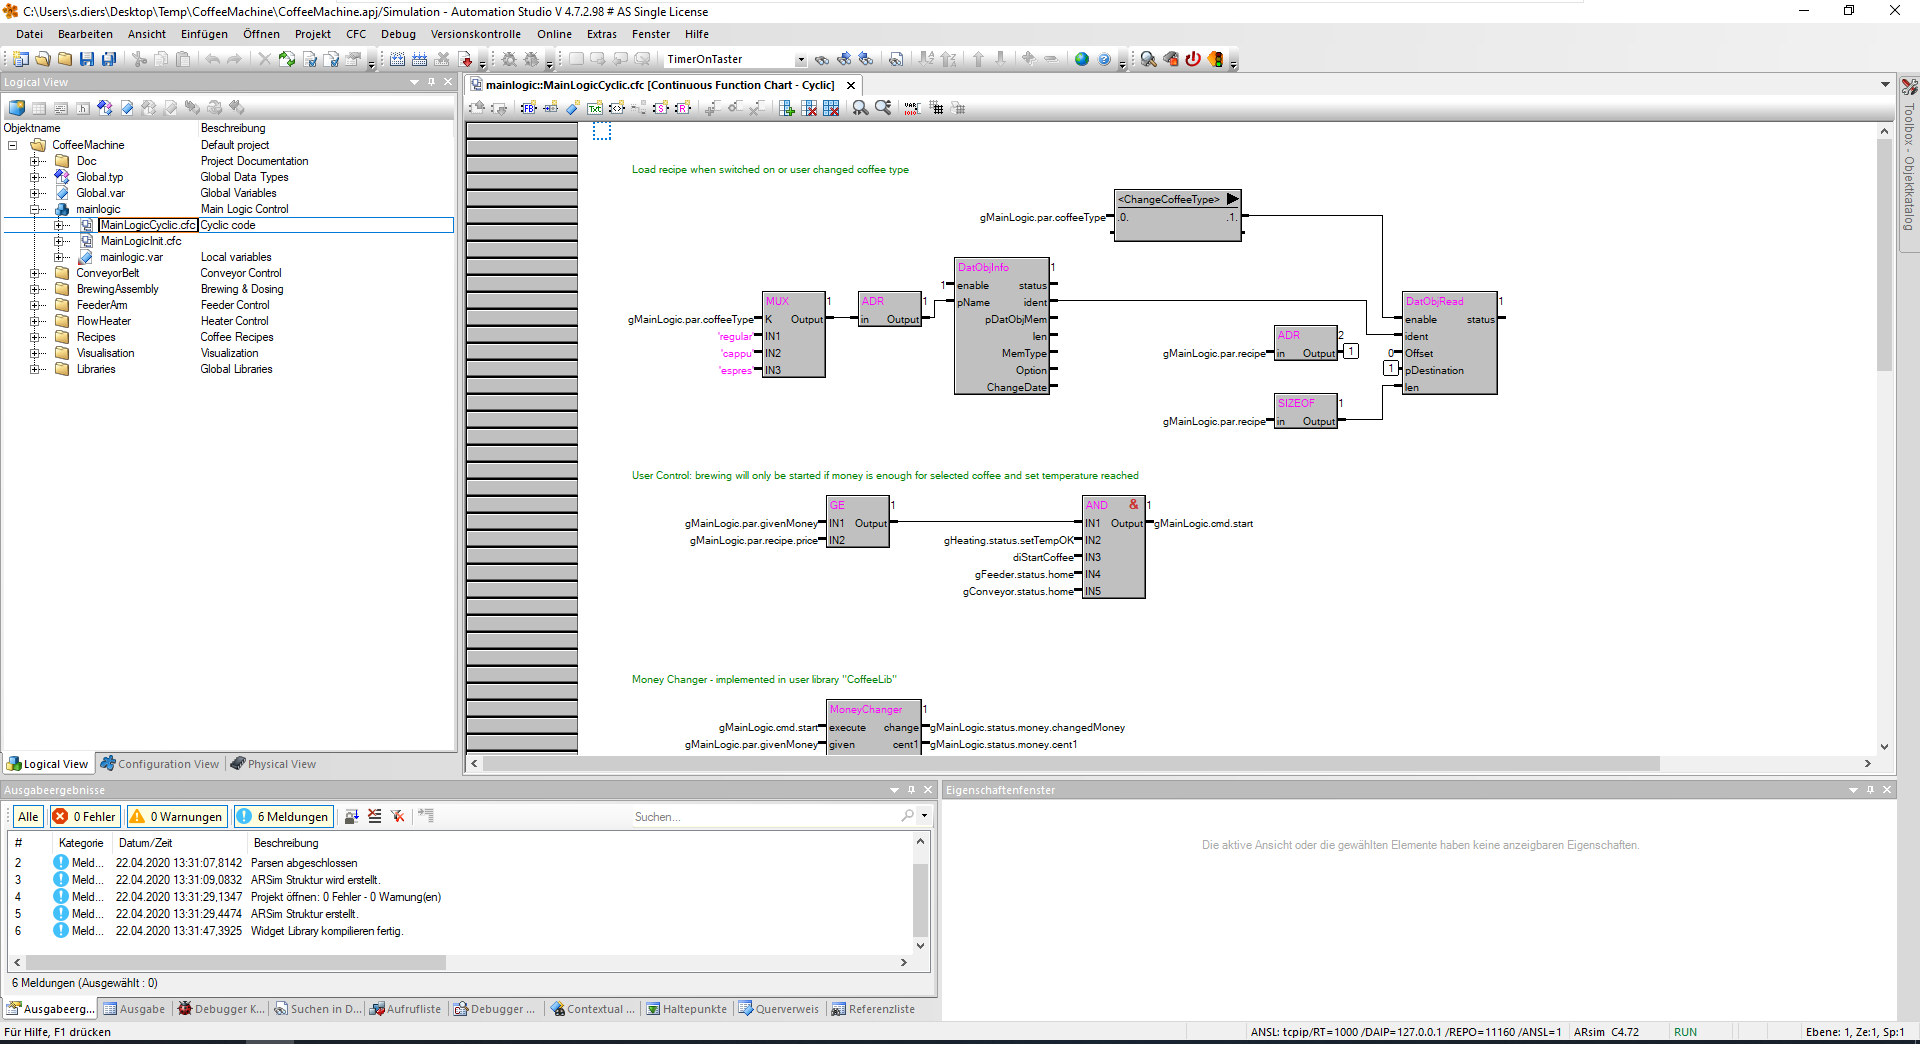Screen dimensions: 1920x1044
Task: Open the Projekt menu
Action: pos(313,34)
